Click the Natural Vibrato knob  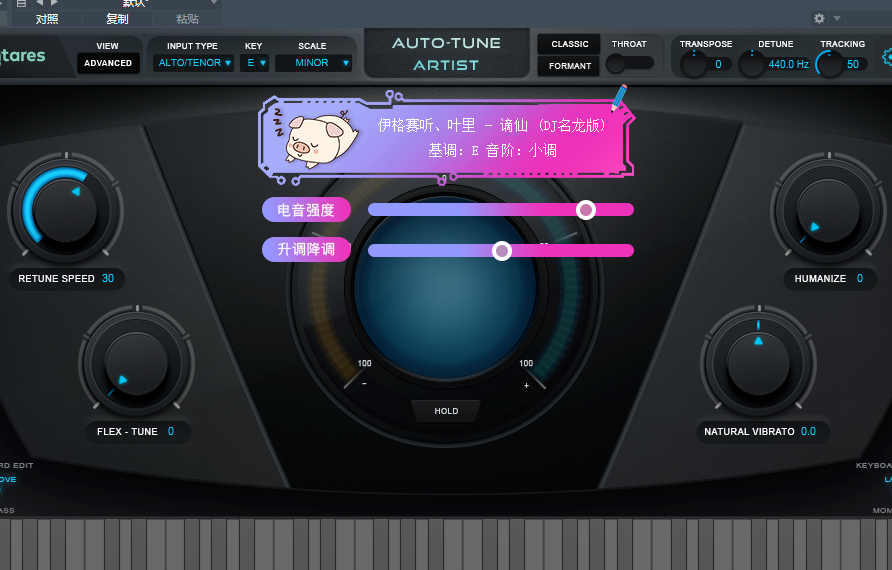[x=758, y=364]
